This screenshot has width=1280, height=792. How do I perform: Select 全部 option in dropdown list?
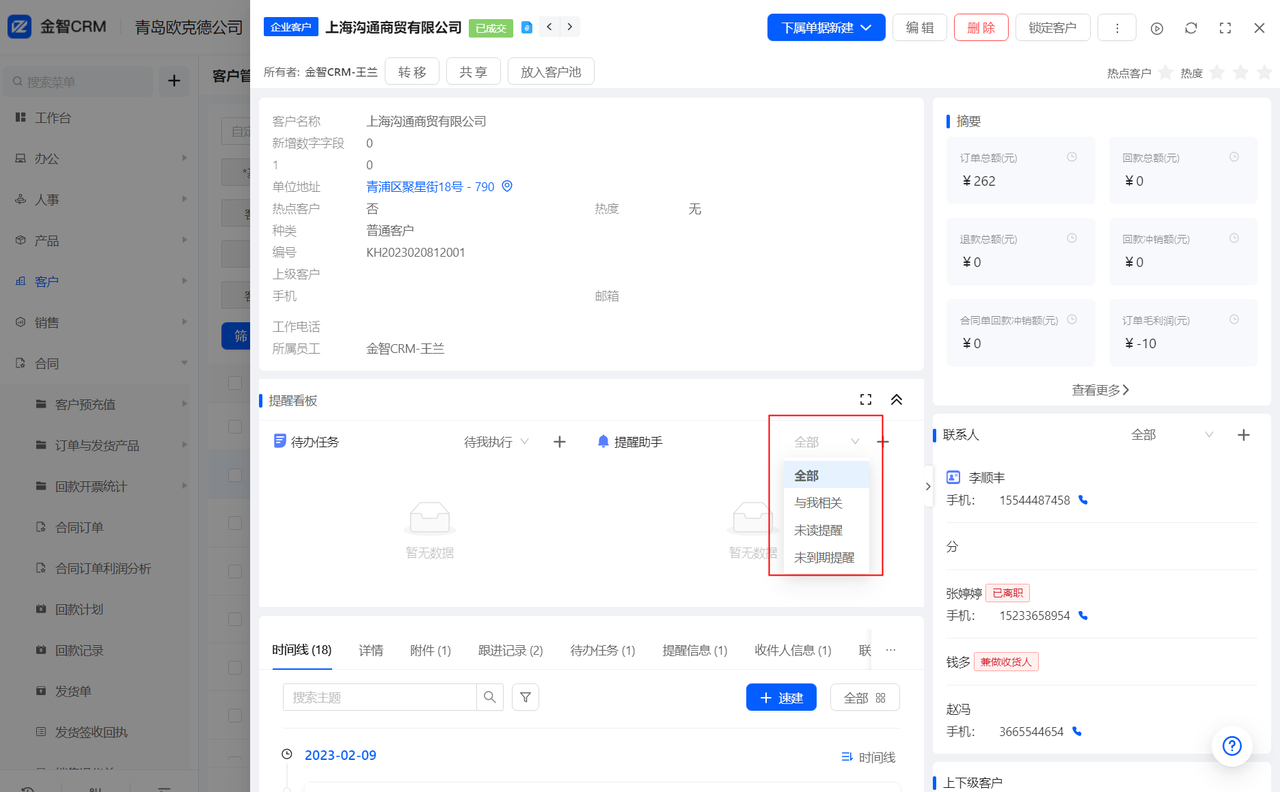pos(826,475)
